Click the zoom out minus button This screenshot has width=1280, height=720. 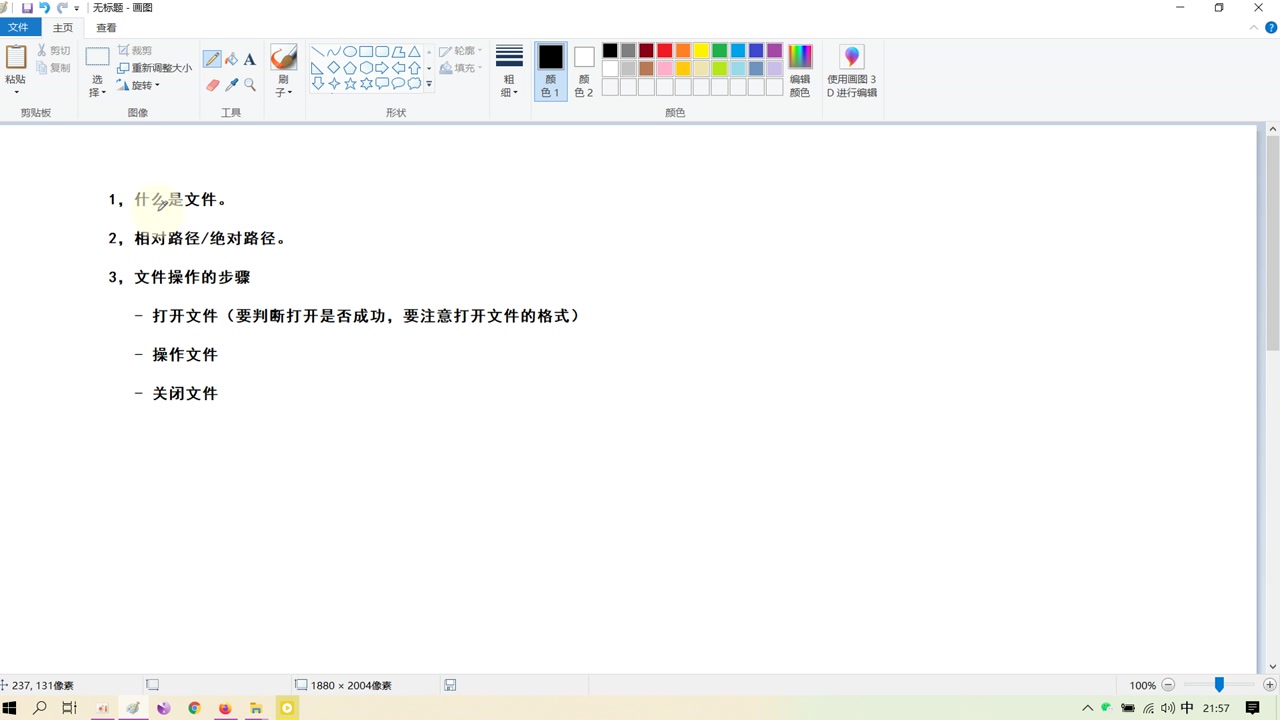click(1168, 685)
